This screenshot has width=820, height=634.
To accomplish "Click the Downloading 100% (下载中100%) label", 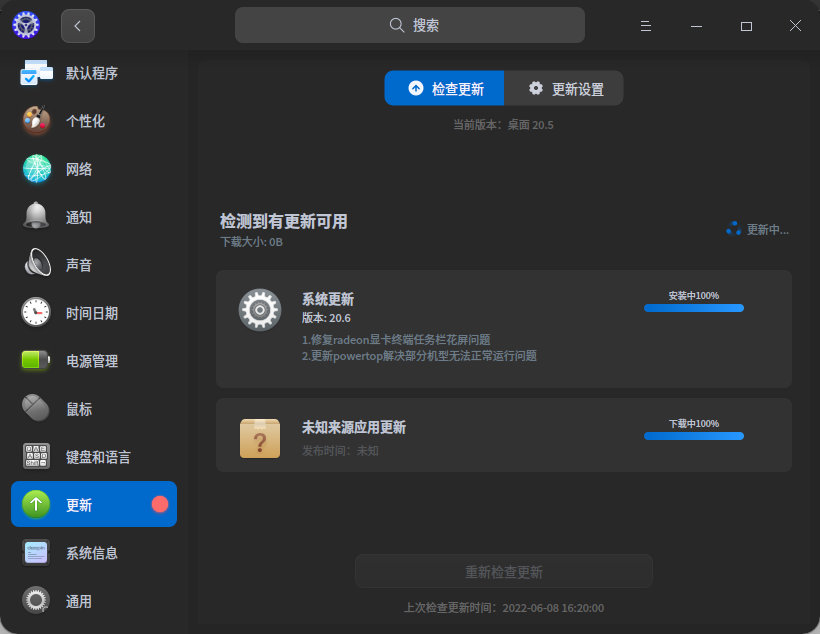I will [x=694, y=423].
